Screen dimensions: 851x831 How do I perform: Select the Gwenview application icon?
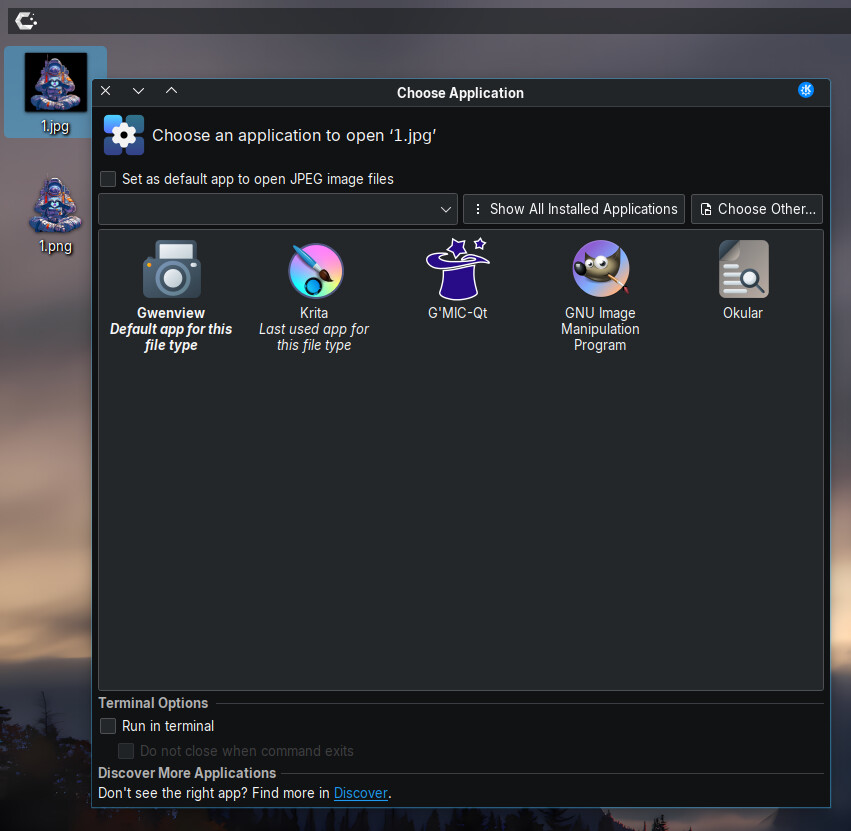(171, 269)
